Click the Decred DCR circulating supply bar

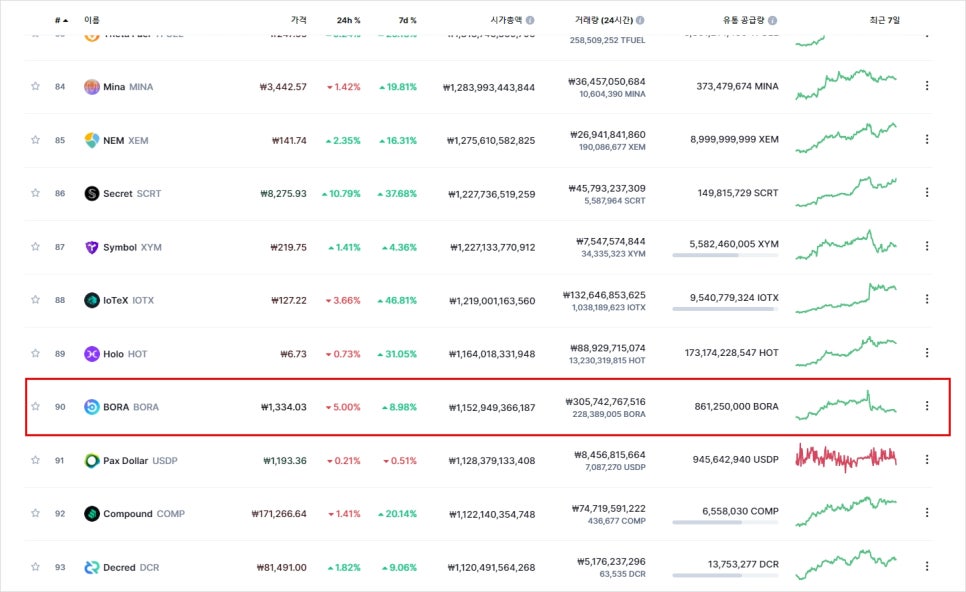point(725,575)
